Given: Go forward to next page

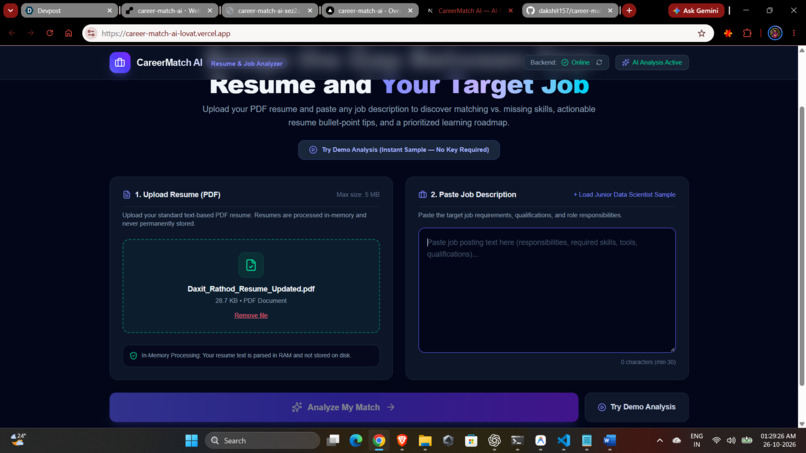Looking at the screenshot, I should click(x=31, y=33).
